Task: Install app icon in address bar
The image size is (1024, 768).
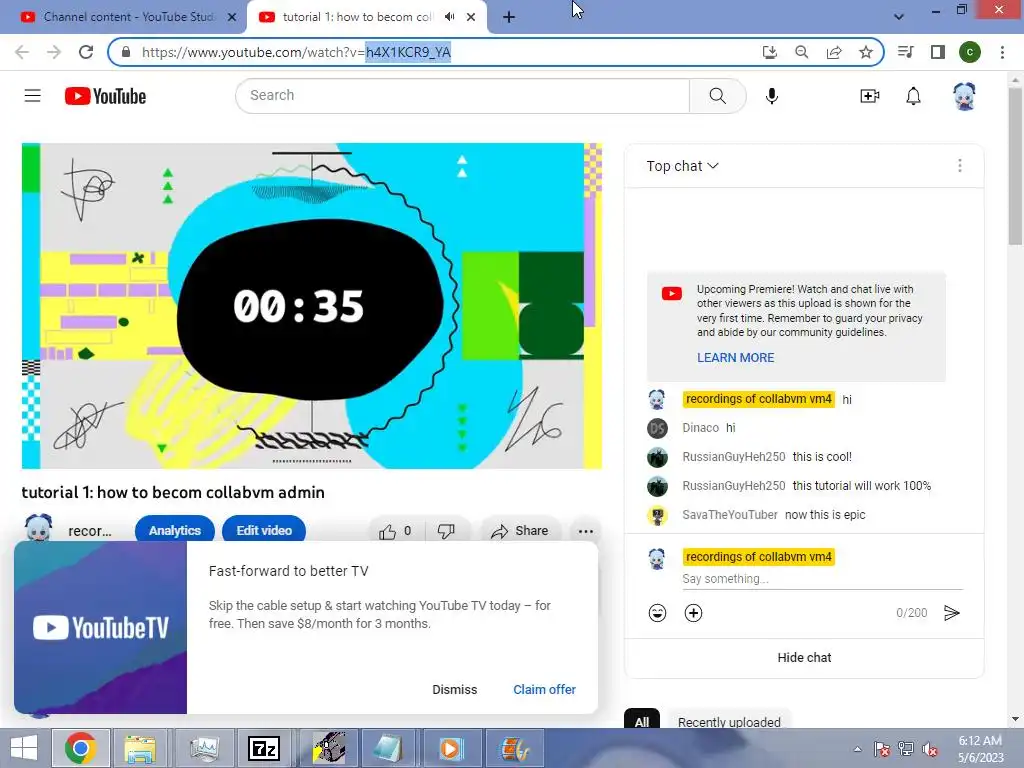Action: (770, 52)
